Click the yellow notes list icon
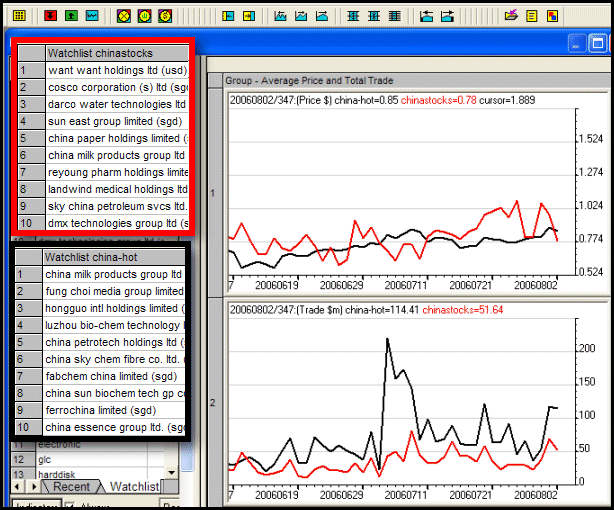Image resolution: width=614 pixels, height=510 pixels. (532, 16)
